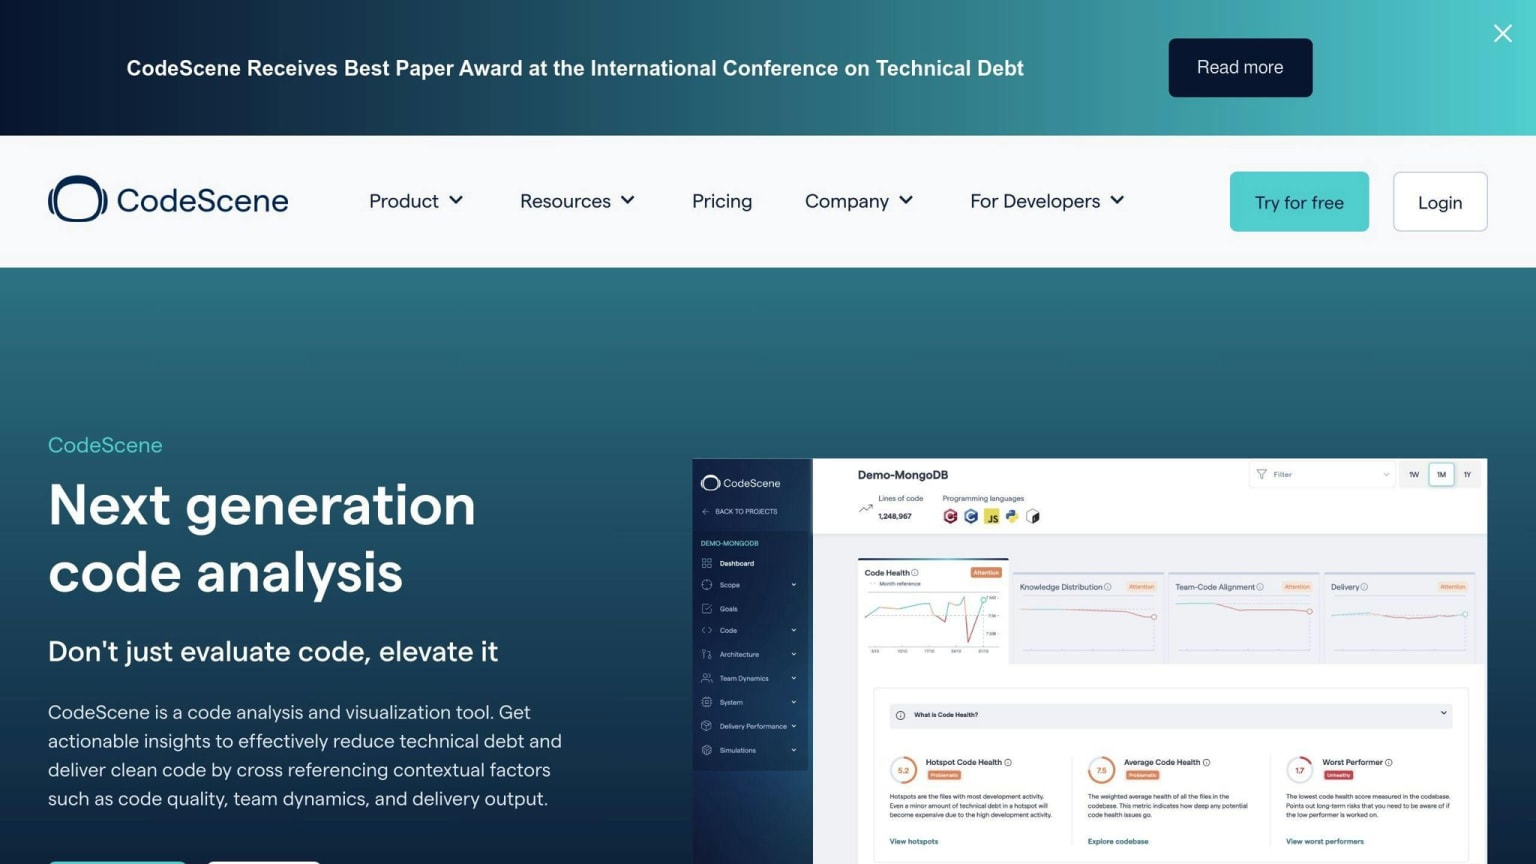1536x864 pixels.
Task: Open the For Developers dropdown menu
Action: click(1047, 201)
